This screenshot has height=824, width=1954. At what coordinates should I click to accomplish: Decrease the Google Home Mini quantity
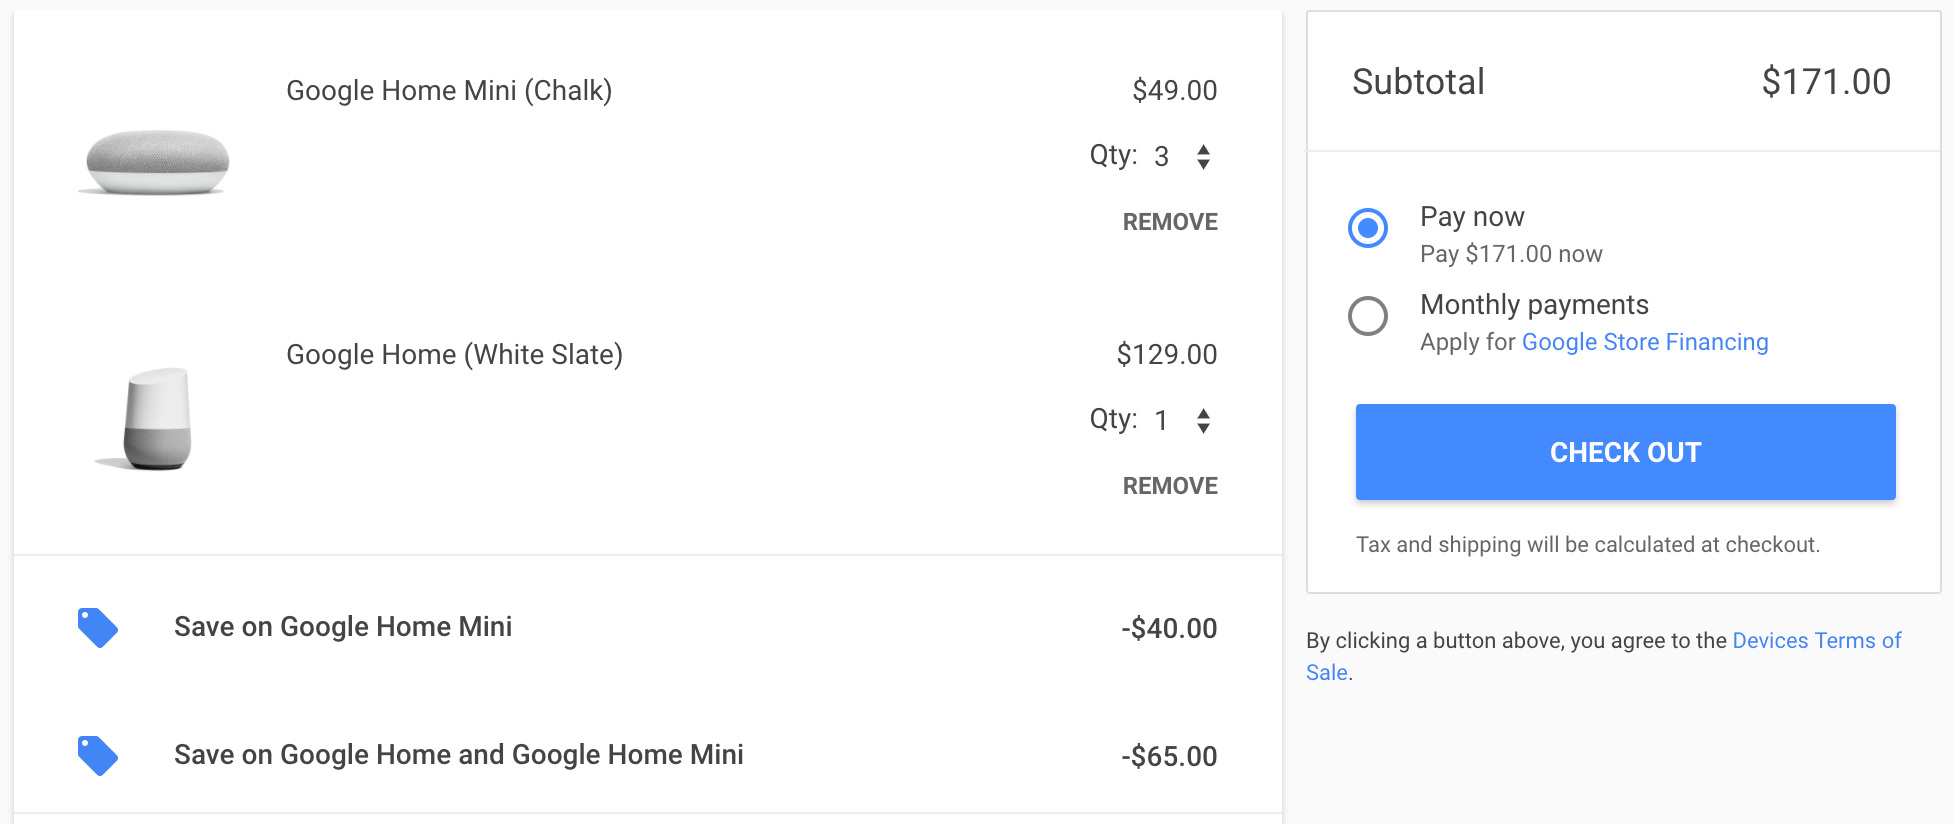(x=1204, y=163)
